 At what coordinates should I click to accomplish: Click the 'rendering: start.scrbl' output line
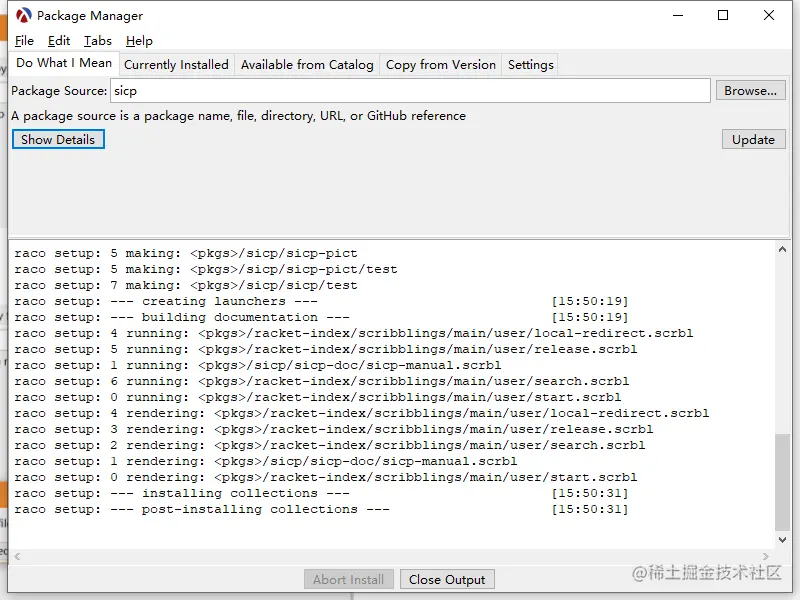click(x=326, y=477)
